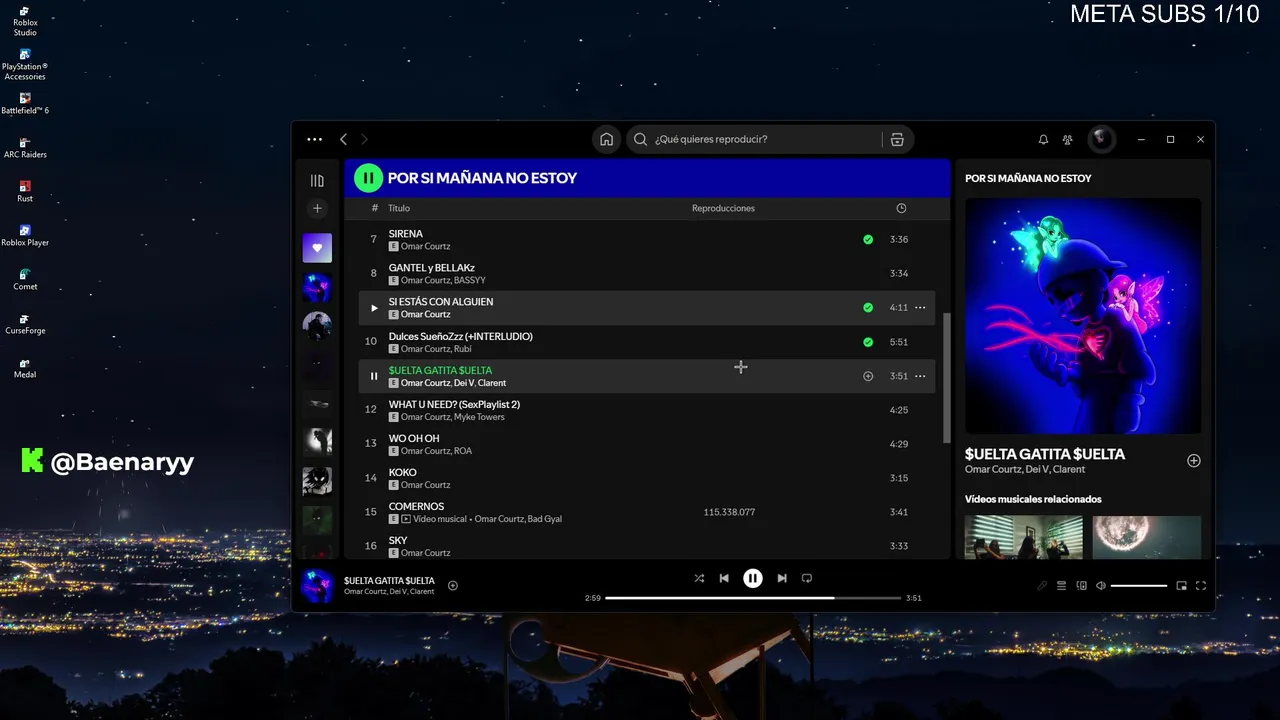Viewport: 1280px width, 720px height.
Task: Adjust the volume slider
Action: [x=1139, y=586]
